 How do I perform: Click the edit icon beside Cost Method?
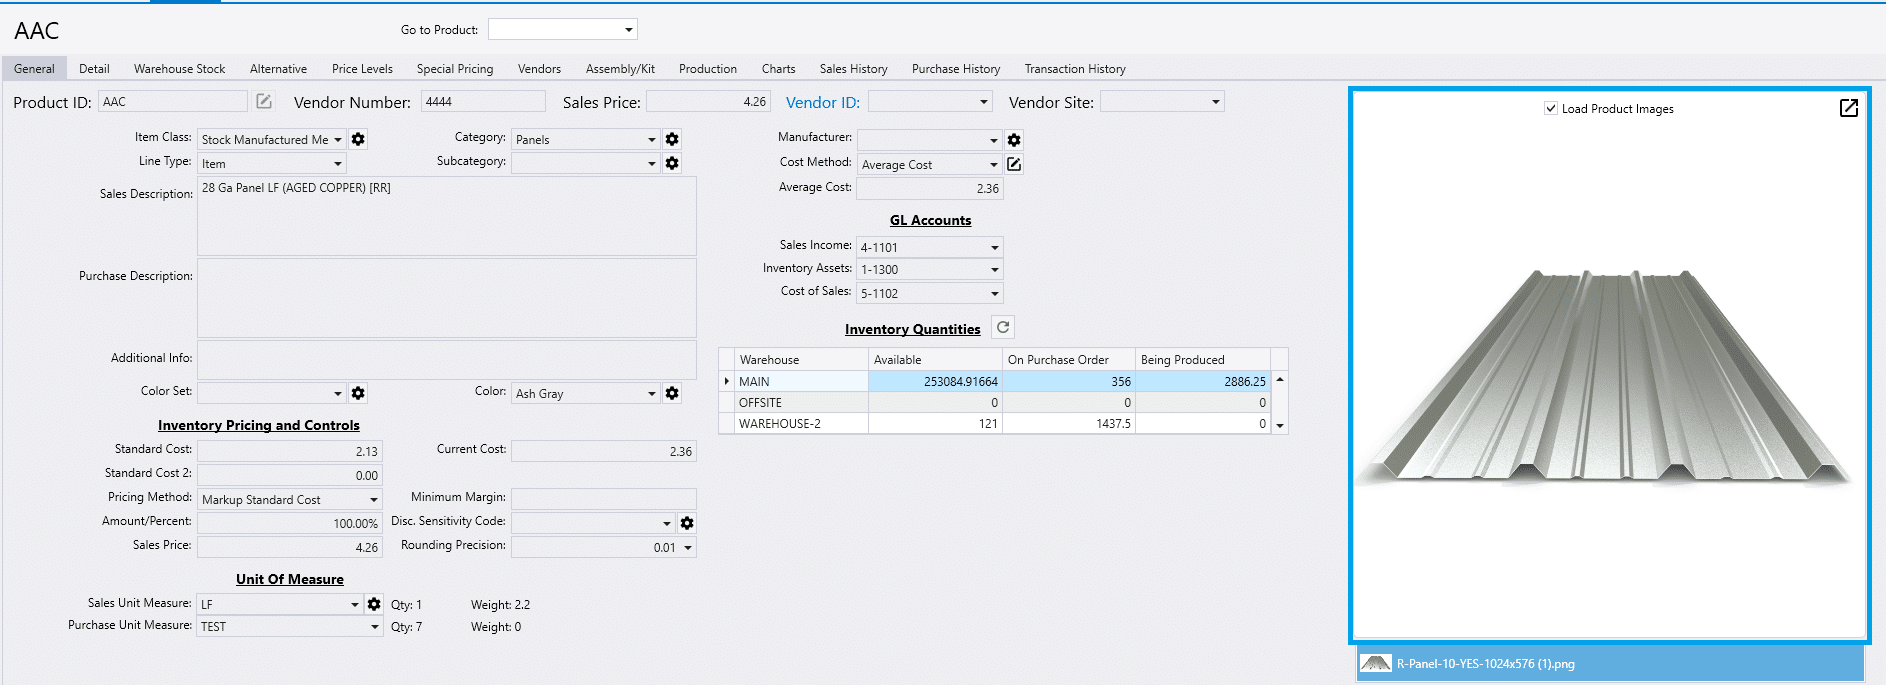pos(1014,164)
